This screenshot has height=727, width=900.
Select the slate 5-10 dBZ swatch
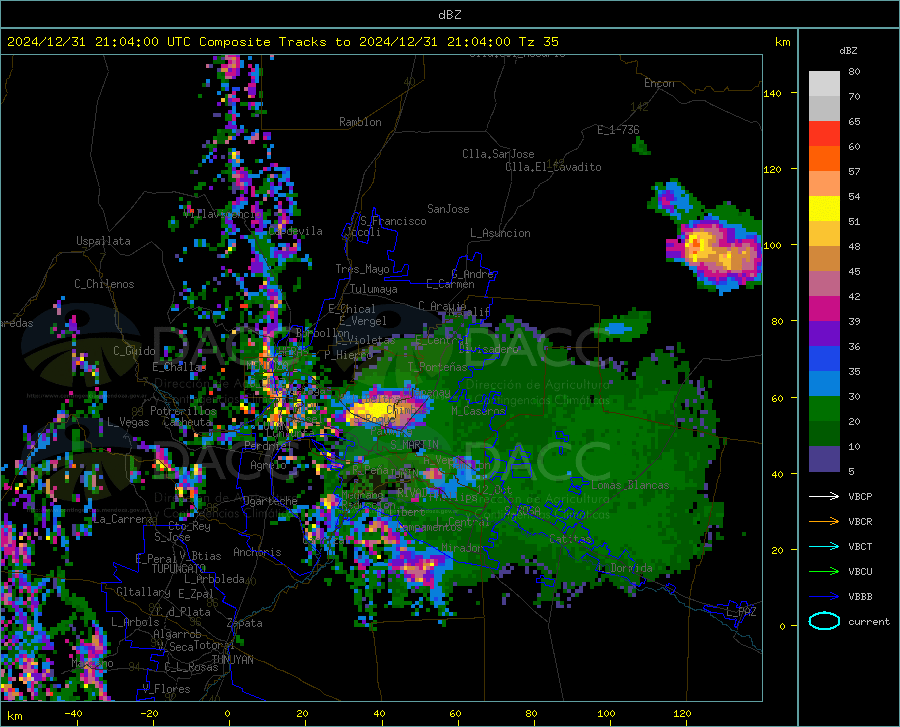tap(824, 459)
